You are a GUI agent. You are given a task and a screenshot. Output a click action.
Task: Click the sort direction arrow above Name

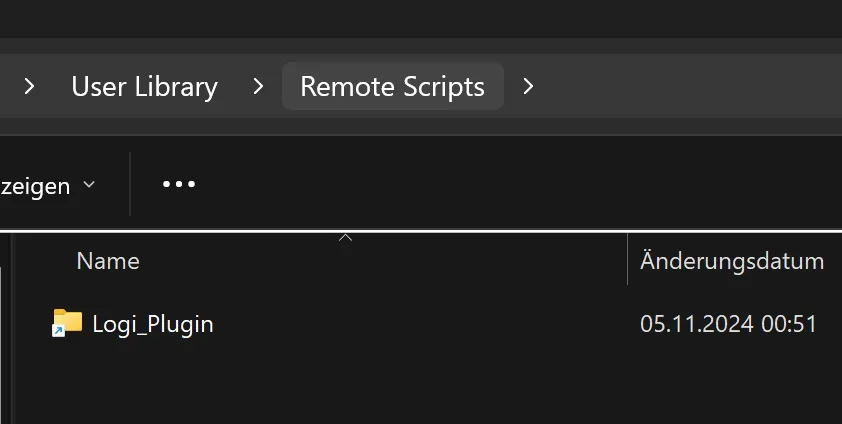click(345, 238)
